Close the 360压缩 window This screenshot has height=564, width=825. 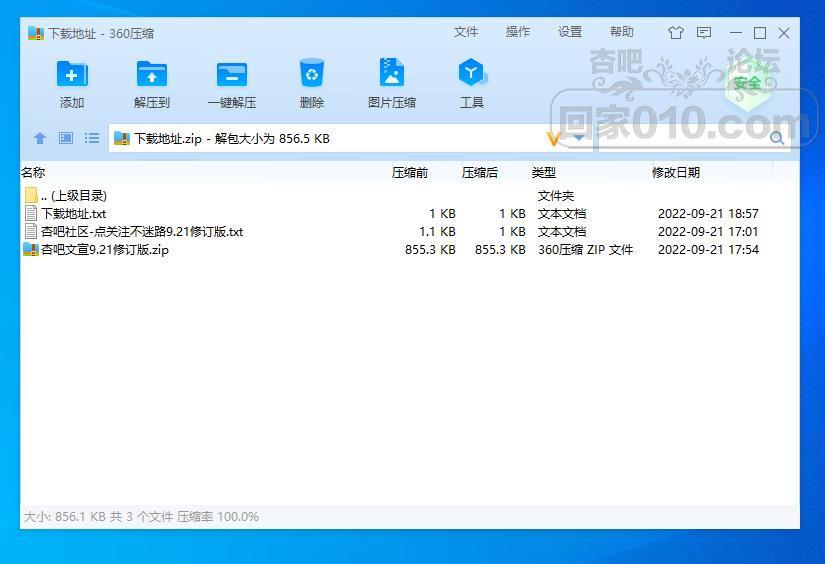(784, 33)
